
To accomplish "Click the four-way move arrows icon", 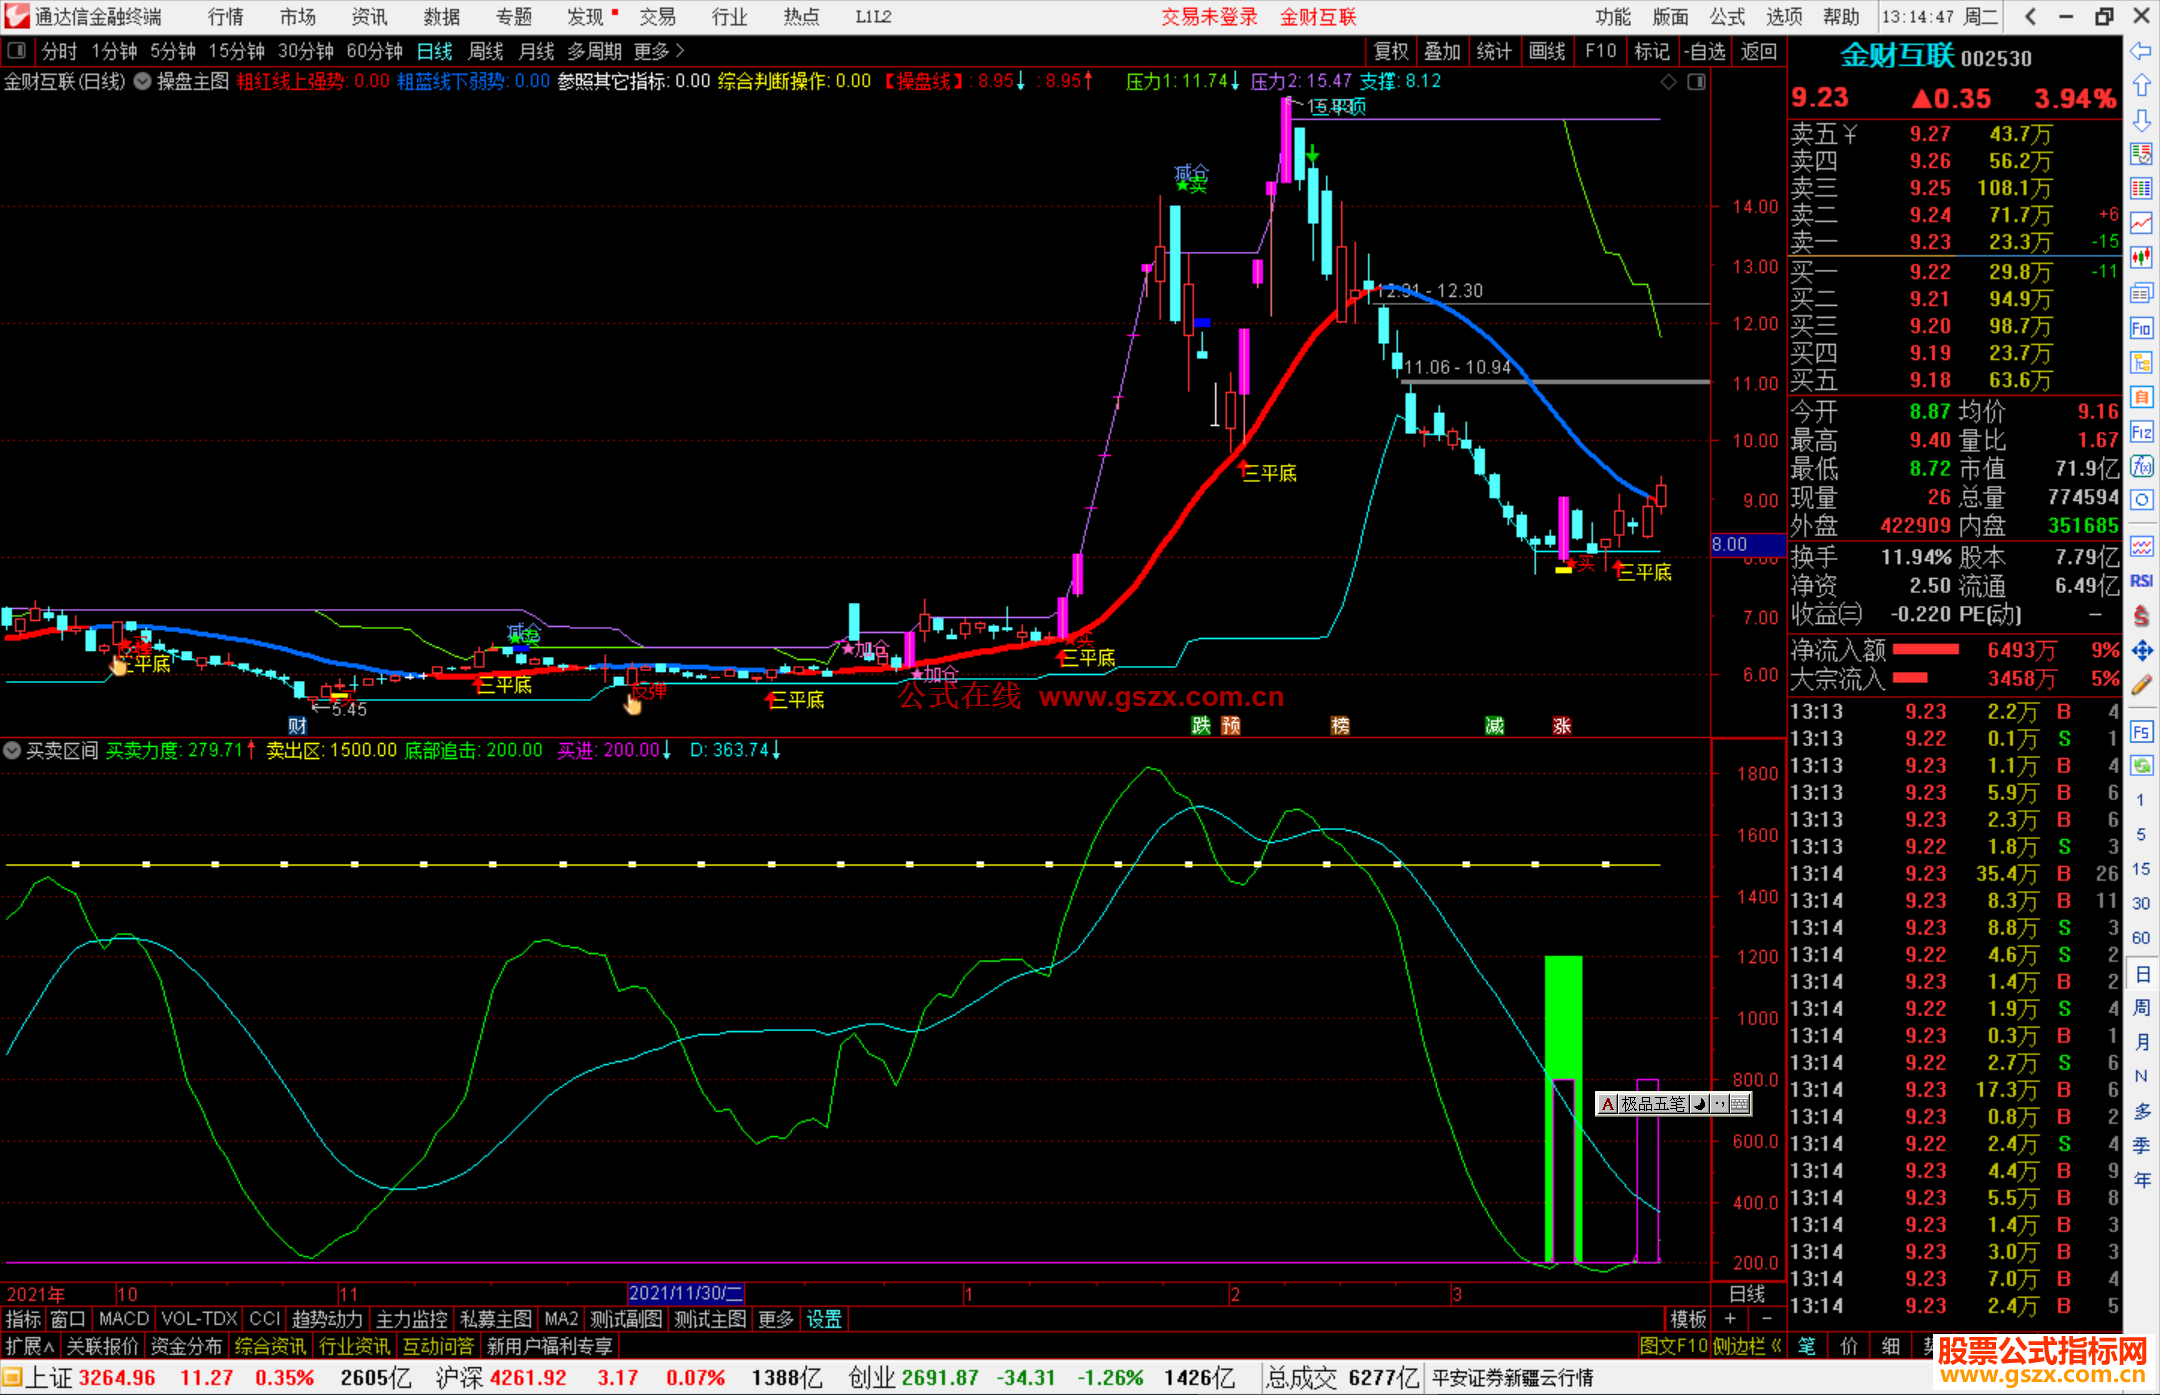I will tap(2141, 651).
